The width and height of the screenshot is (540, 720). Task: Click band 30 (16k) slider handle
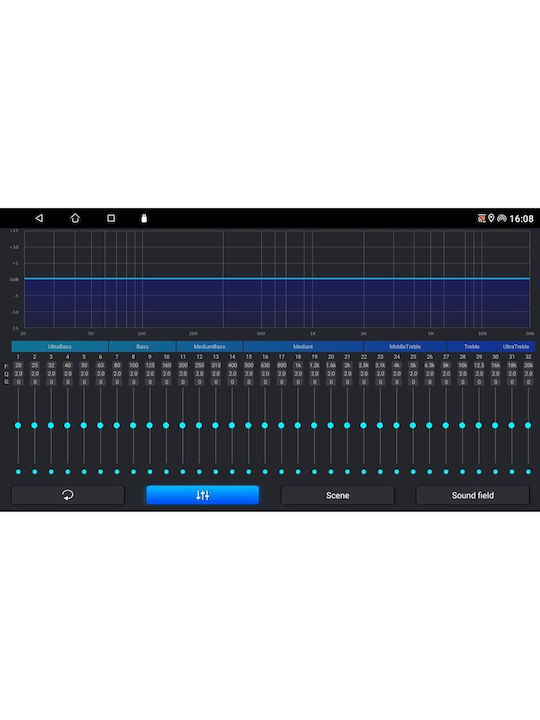pyautogui.click(x=495, y=425)
